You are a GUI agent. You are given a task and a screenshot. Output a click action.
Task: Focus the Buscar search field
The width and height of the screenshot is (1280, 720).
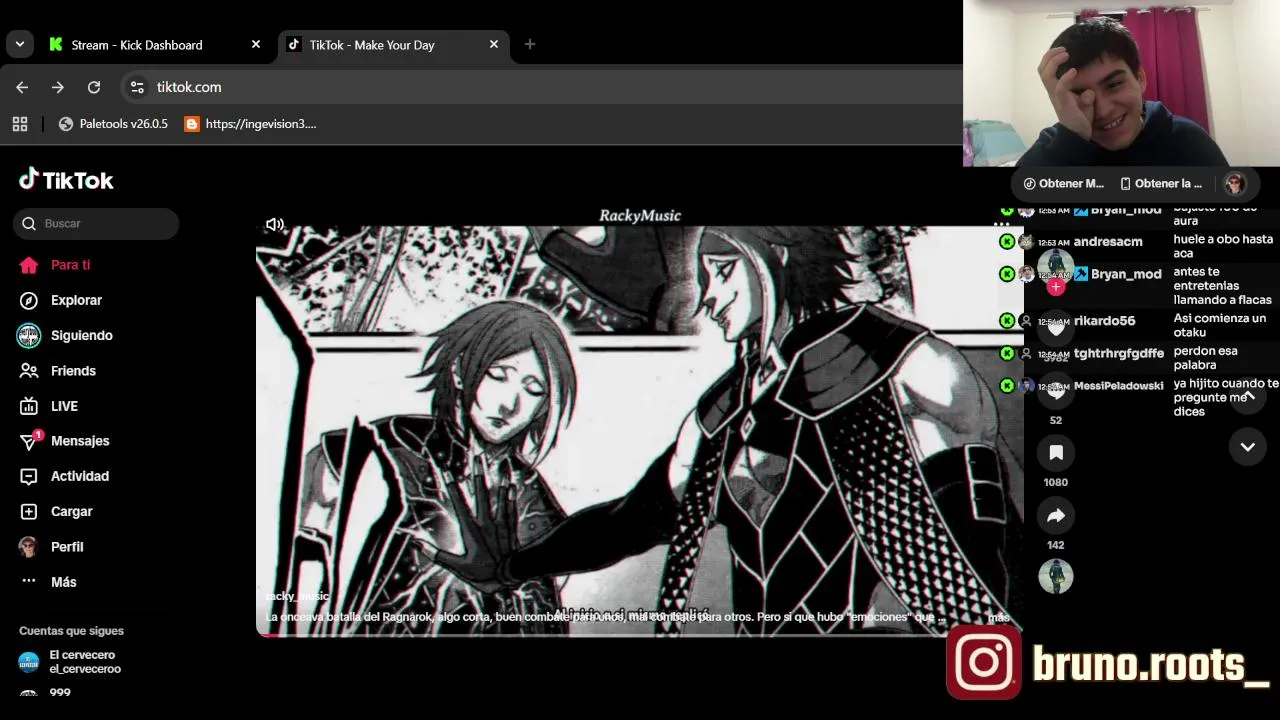[96, 223]
